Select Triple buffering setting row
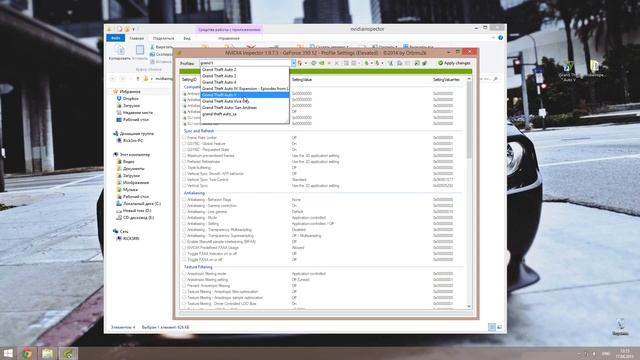The image size is (640, 360). pos(322,168)
